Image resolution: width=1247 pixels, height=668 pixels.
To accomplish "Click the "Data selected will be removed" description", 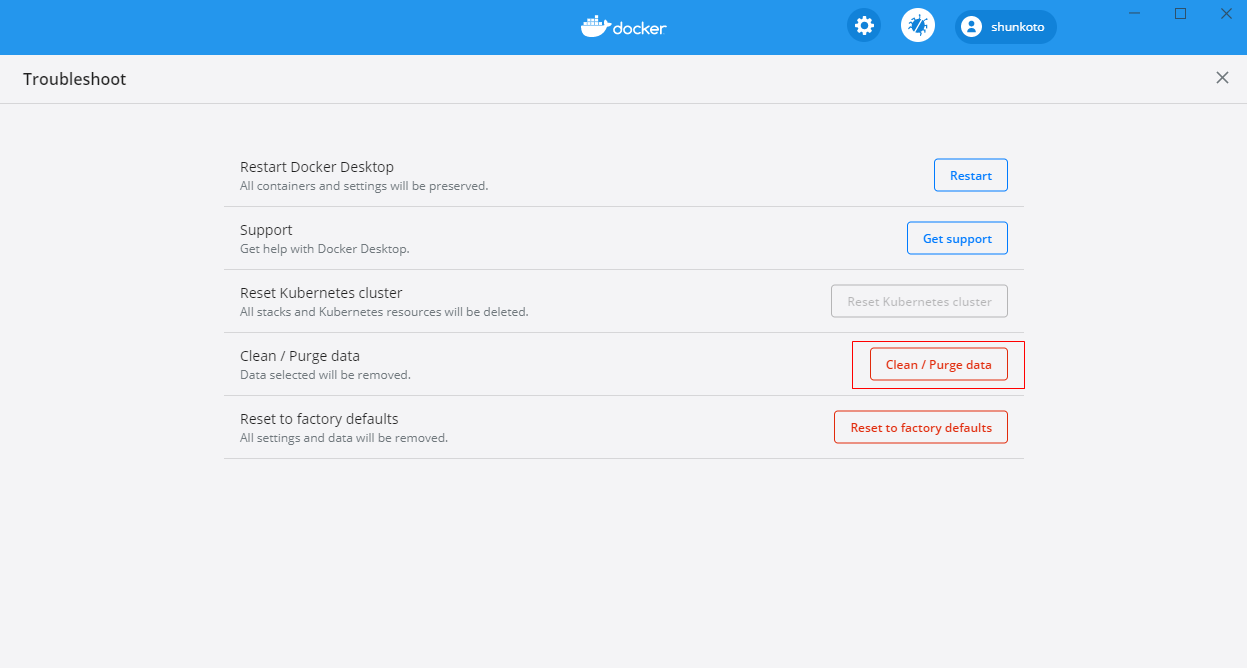I will tap(325, 375).
